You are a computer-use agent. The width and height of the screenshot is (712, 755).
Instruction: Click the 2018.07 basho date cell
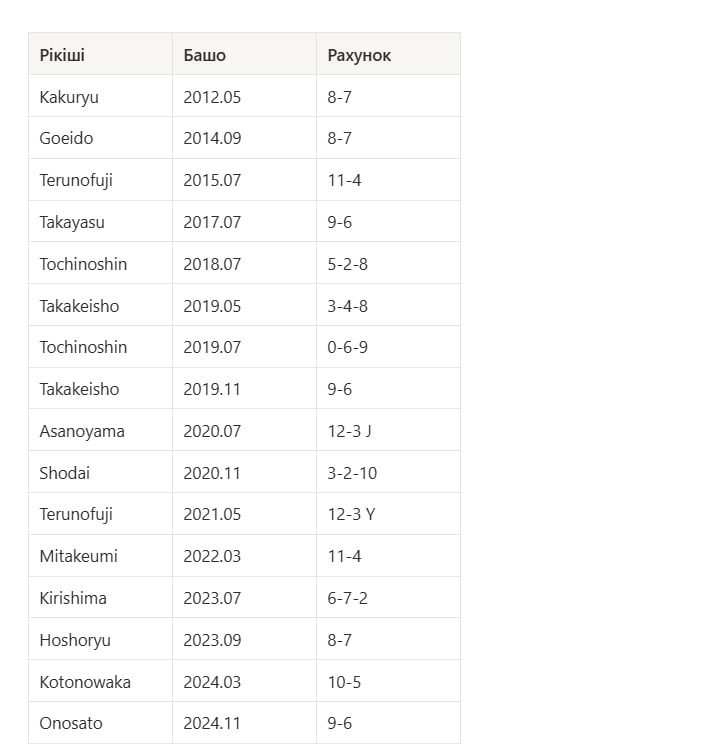click(212, 265)
